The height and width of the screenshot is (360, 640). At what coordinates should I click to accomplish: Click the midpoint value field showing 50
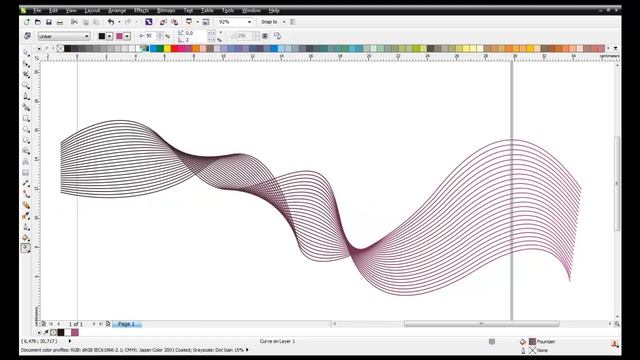click(150, 36)
